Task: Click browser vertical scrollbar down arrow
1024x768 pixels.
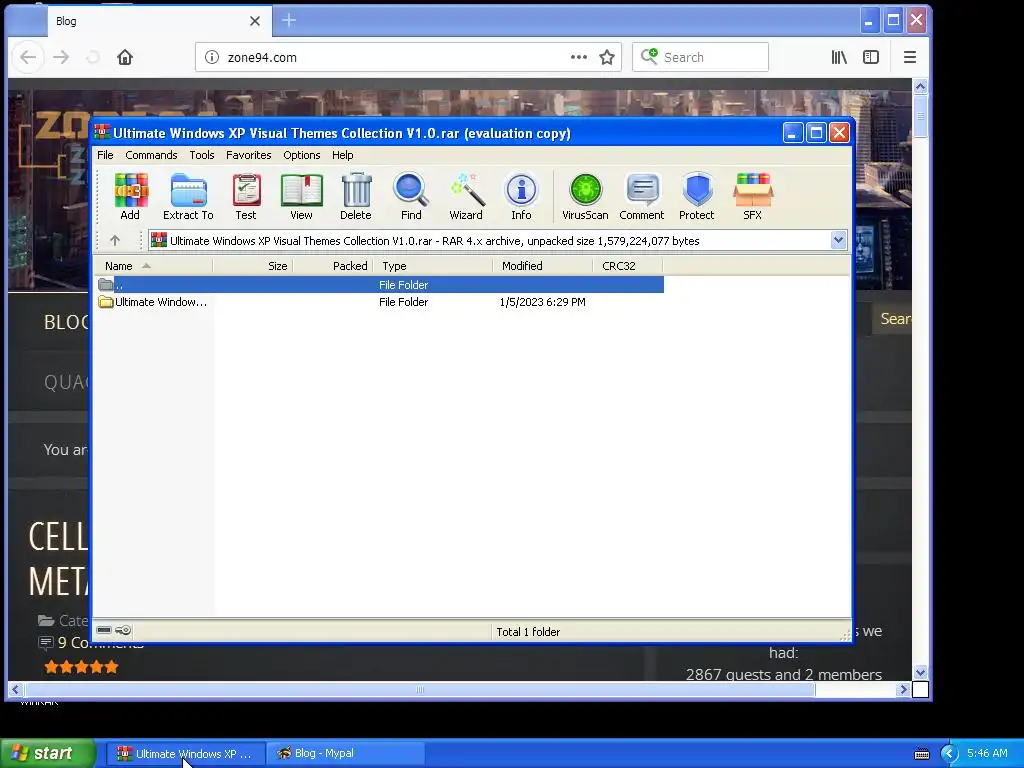Action: pos(920,672)
